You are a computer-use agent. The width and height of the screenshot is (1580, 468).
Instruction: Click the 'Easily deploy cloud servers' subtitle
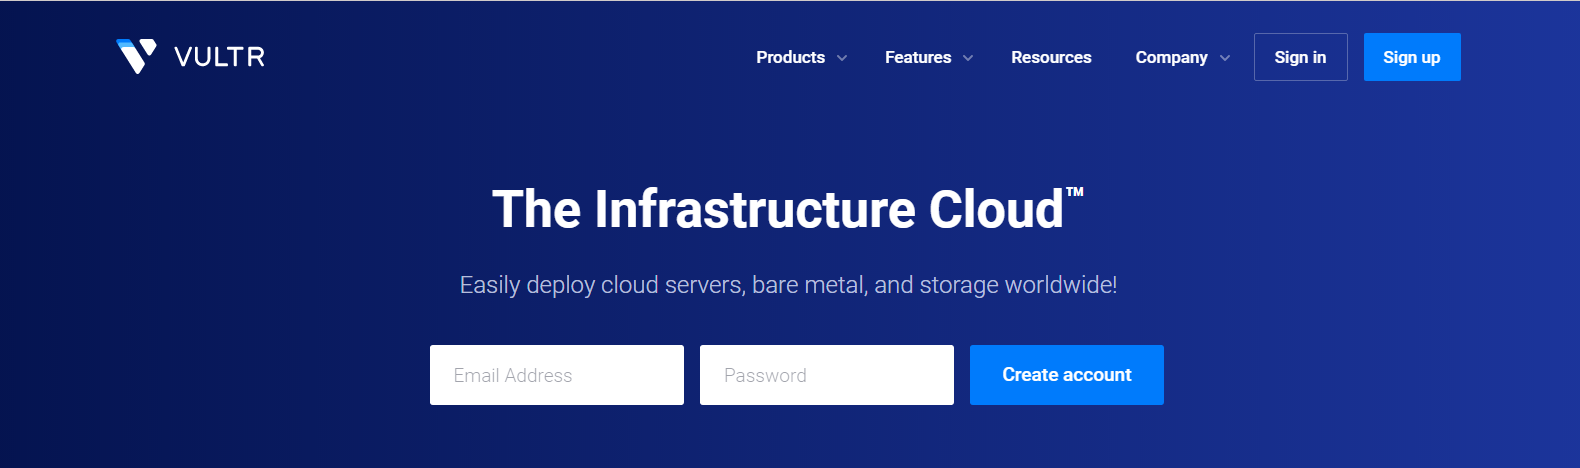[788, 285]
